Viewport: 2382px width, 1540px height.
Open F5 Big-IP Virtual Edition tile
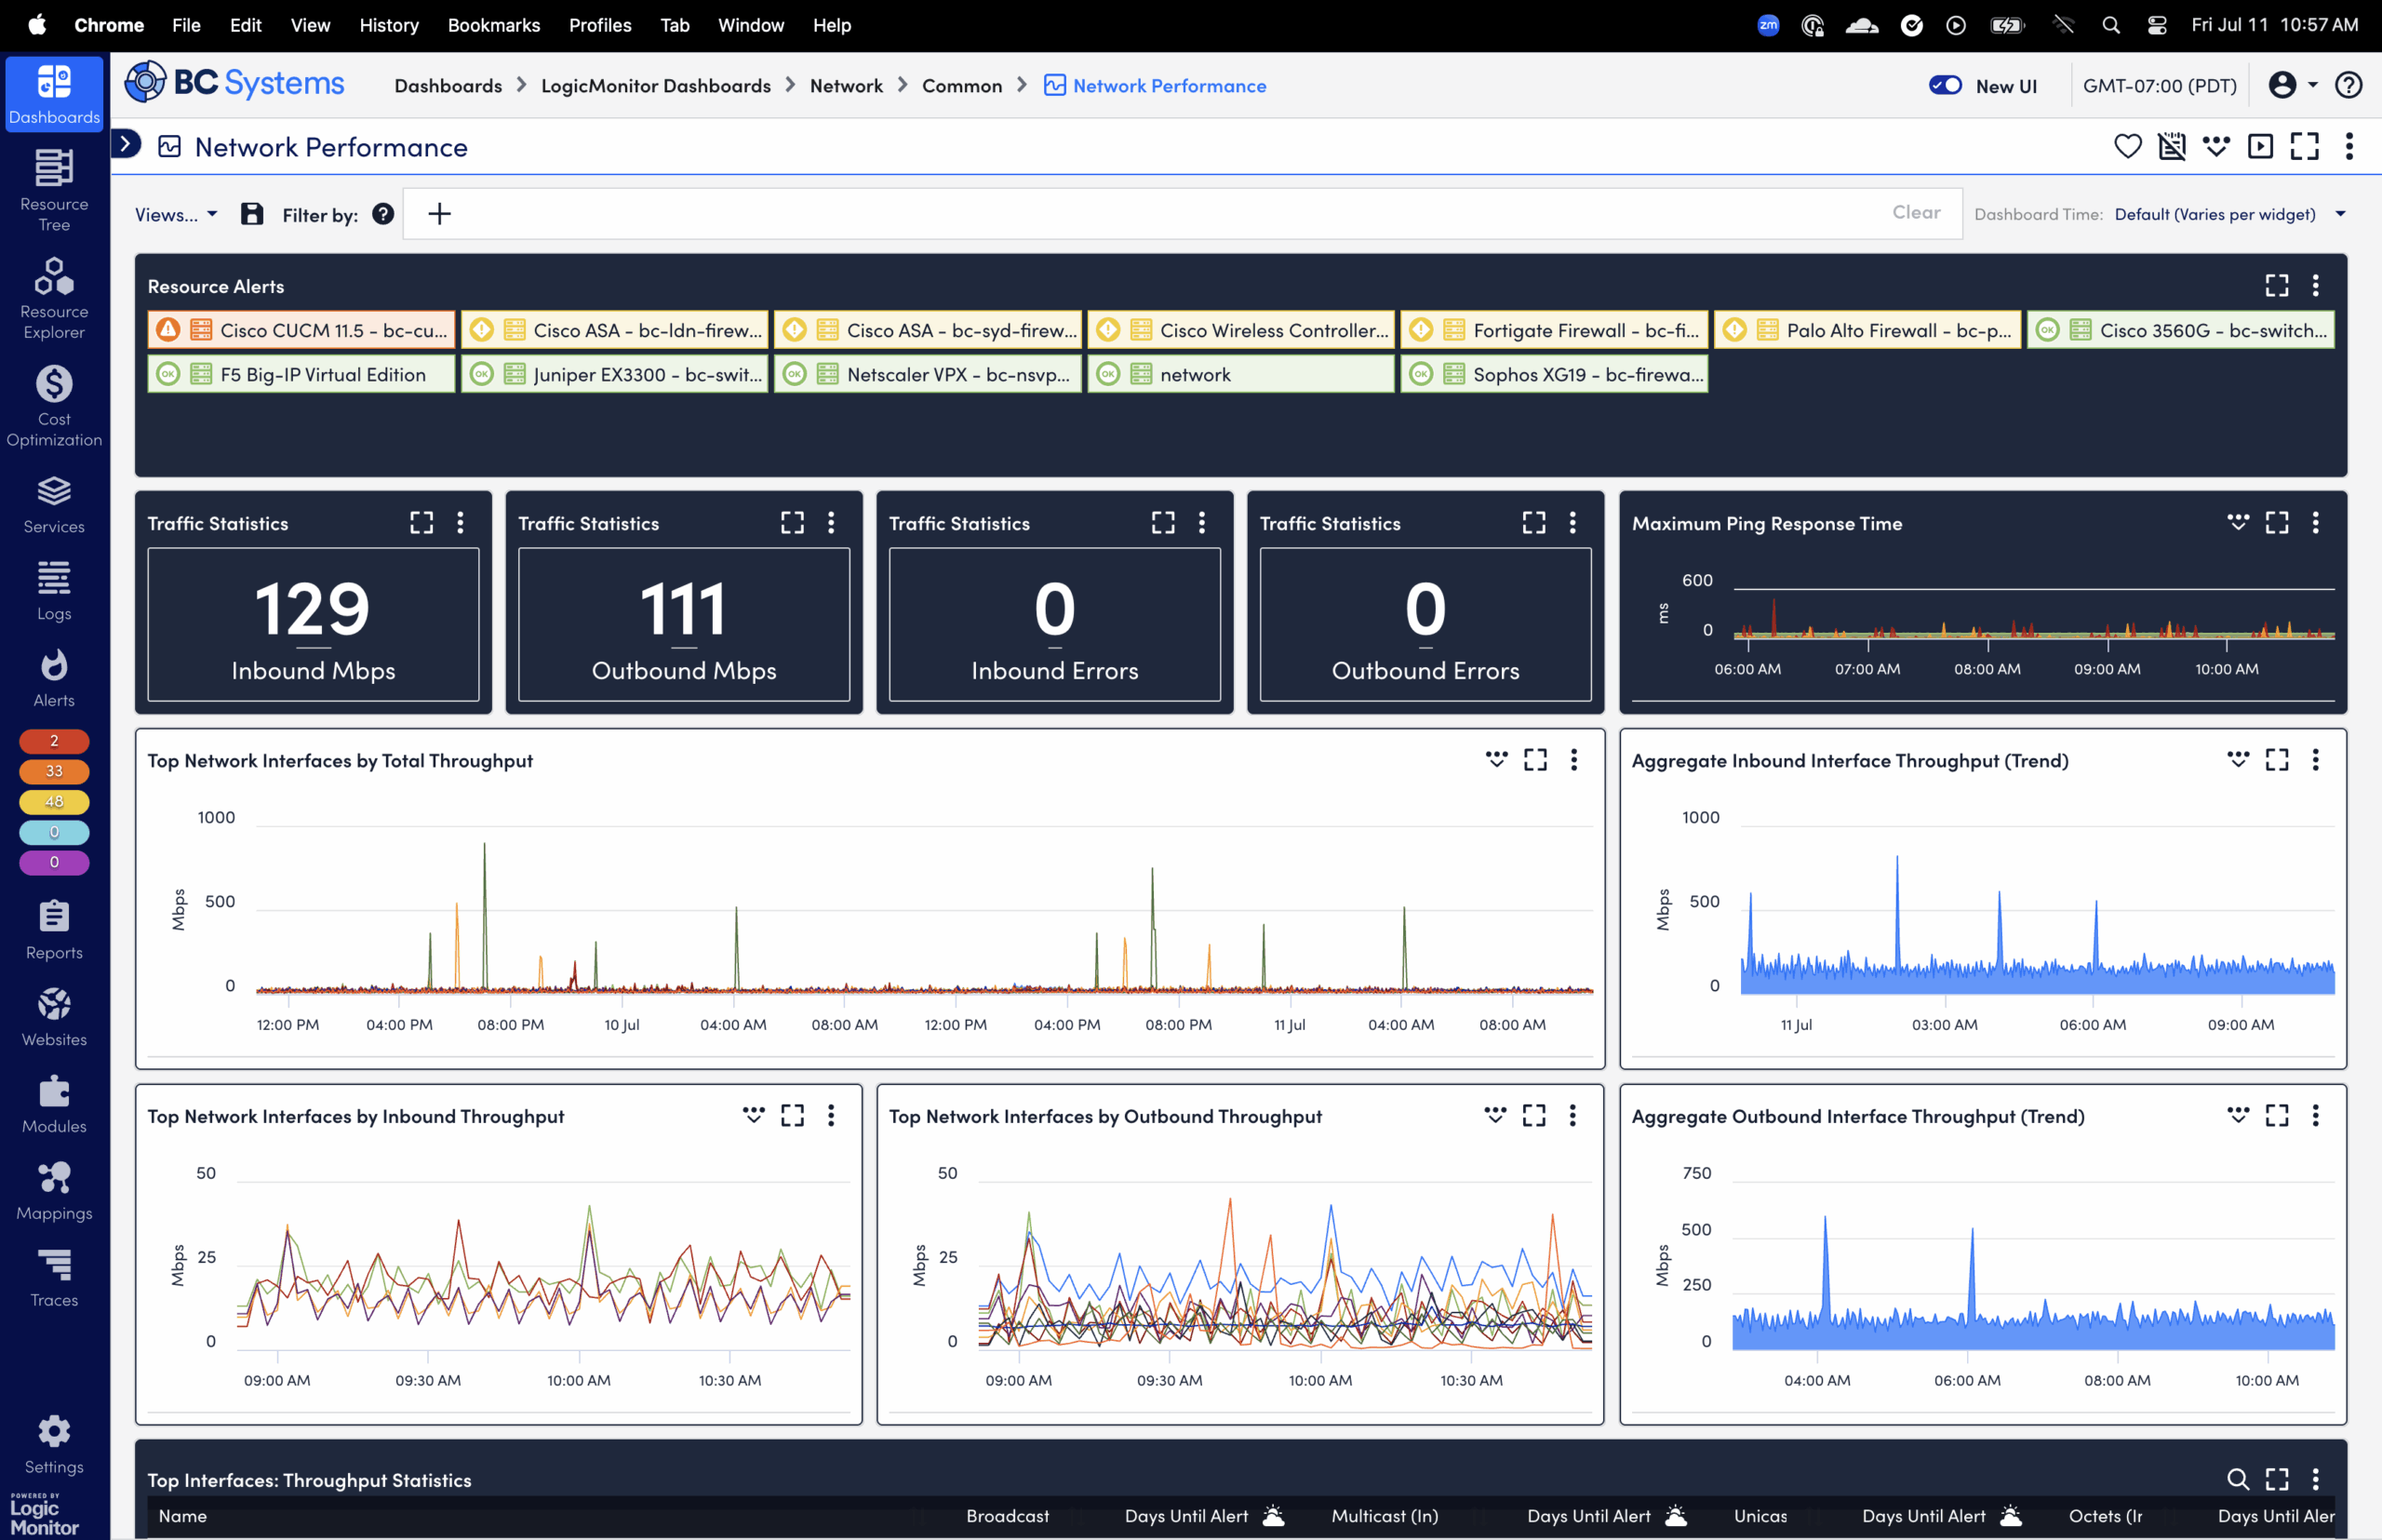coord(301,374)
